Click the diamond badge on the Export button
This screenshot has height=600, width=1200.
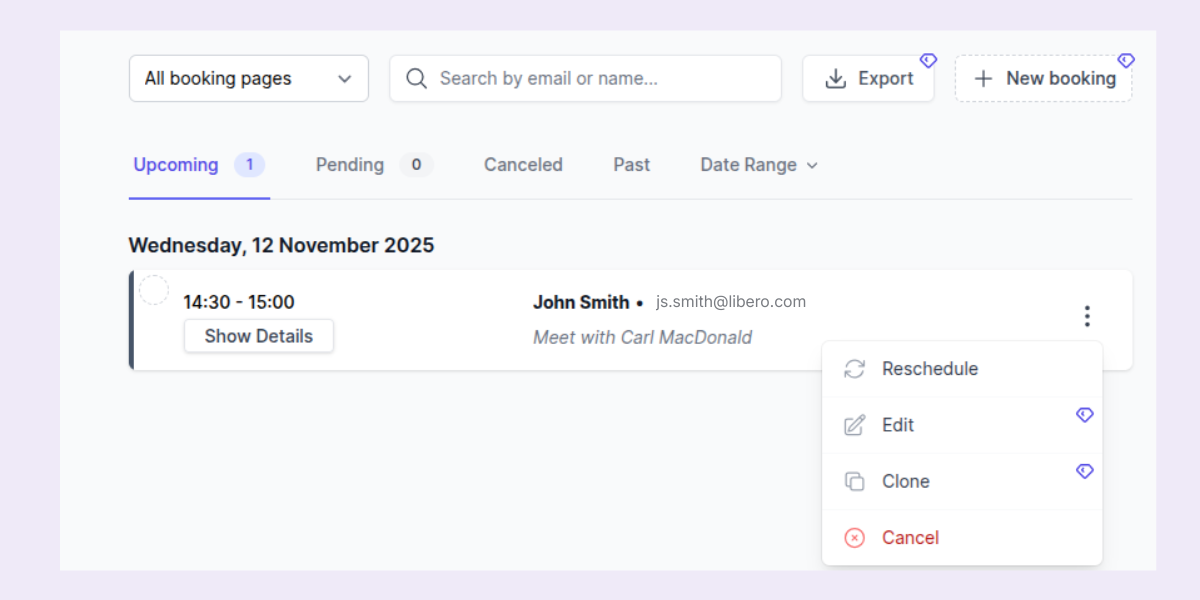(x=928, y=60)
